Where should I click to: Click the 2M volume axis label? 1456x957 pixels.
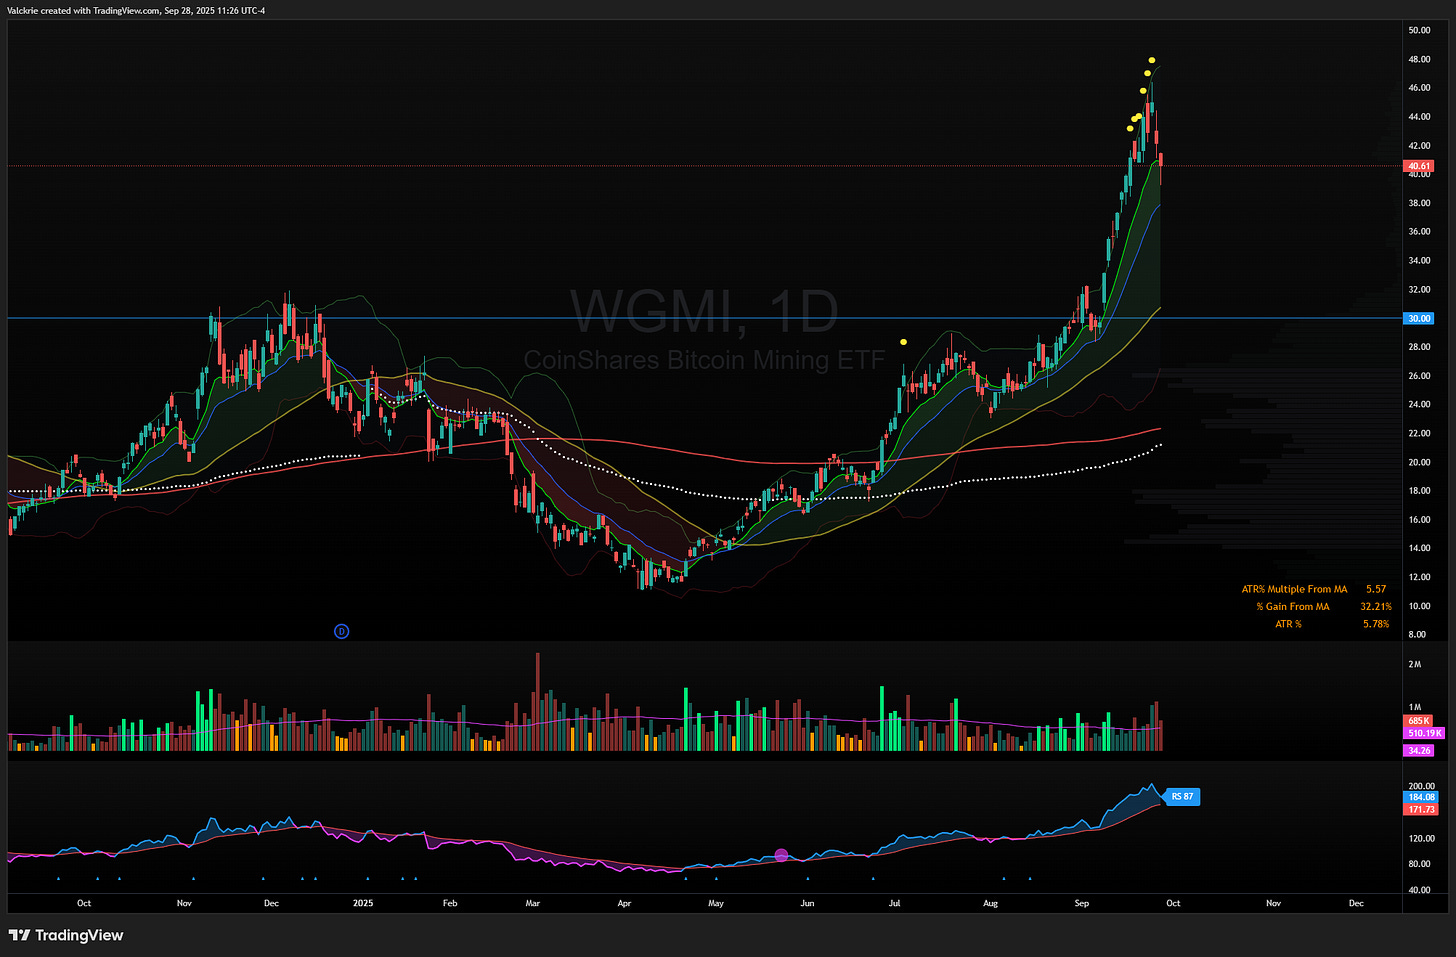[1414, 664]
